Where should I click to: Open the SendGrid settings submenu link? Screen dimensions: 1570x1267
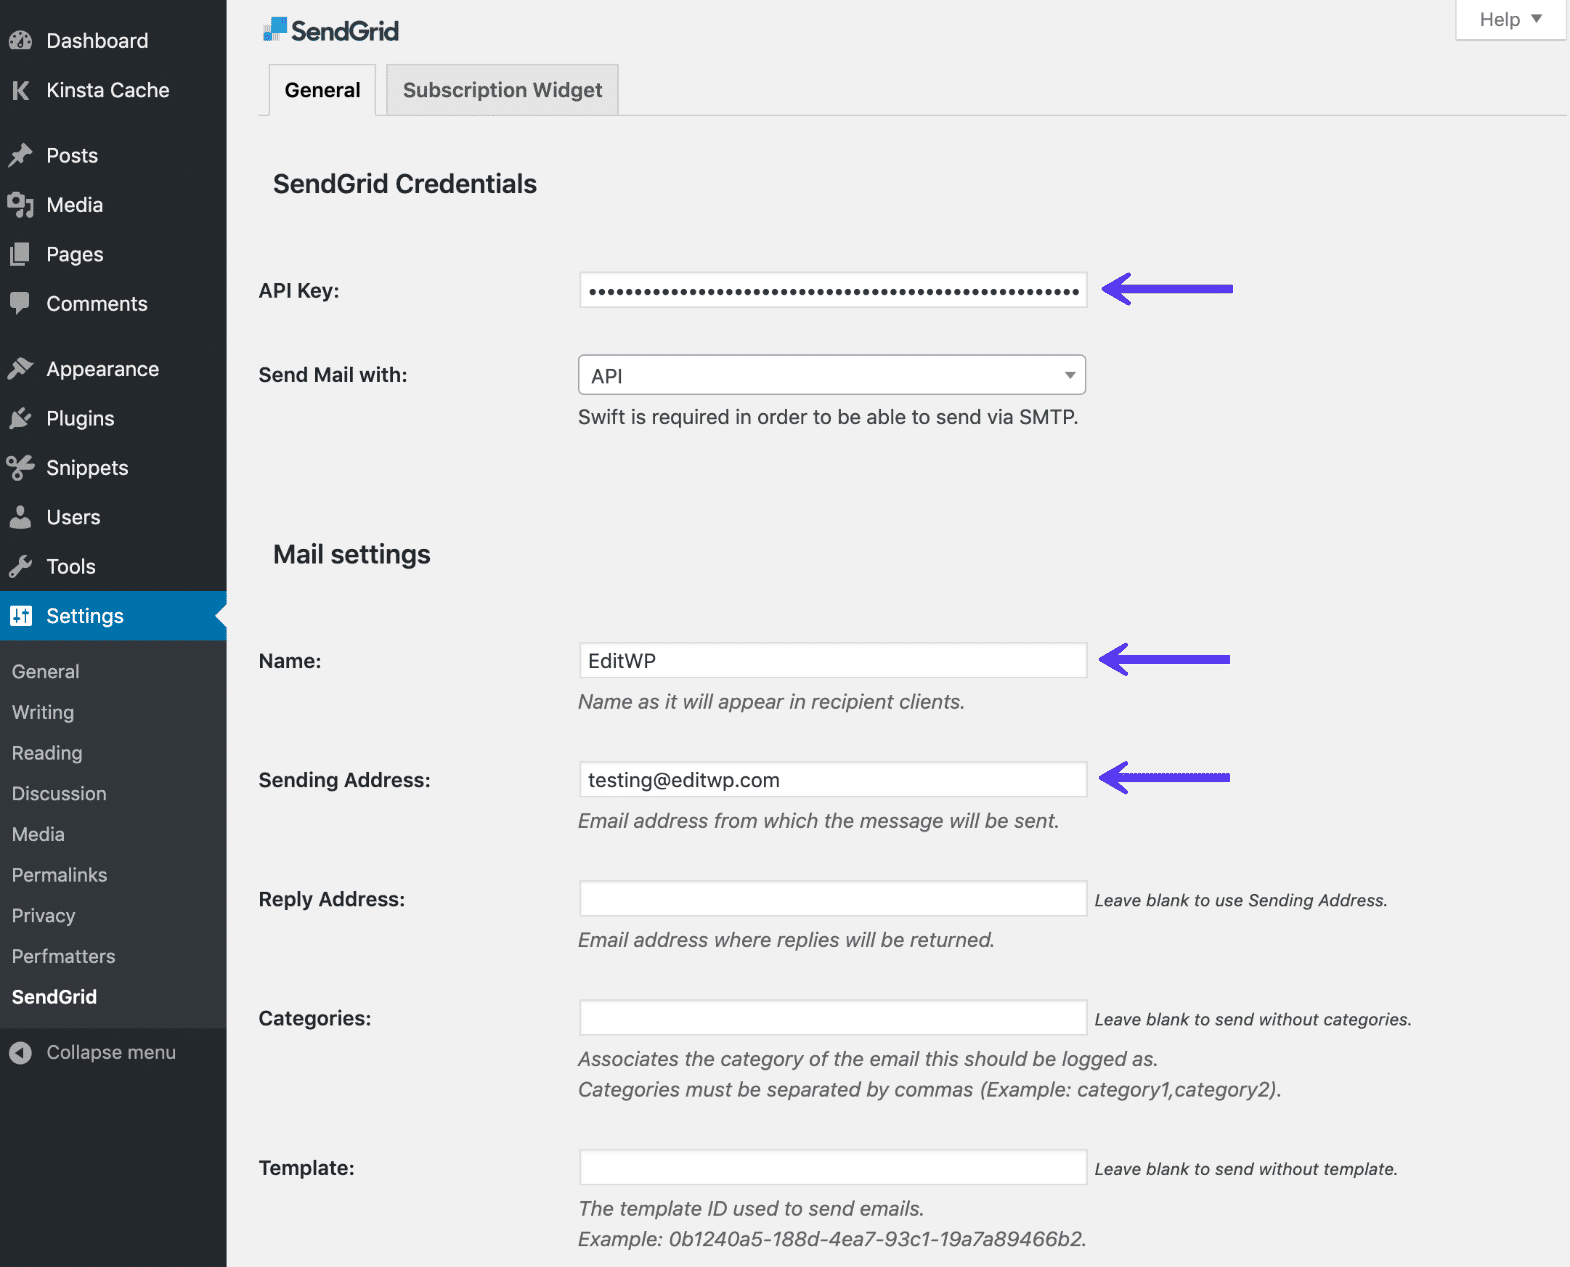coord(54,997)
